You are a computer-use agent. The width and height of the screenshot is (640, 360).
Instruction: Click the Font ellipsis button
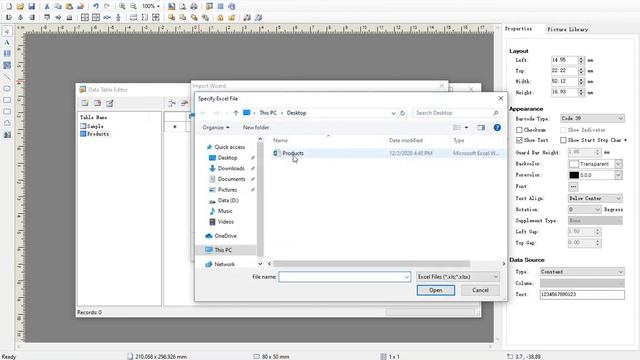(x=573, y=187)
